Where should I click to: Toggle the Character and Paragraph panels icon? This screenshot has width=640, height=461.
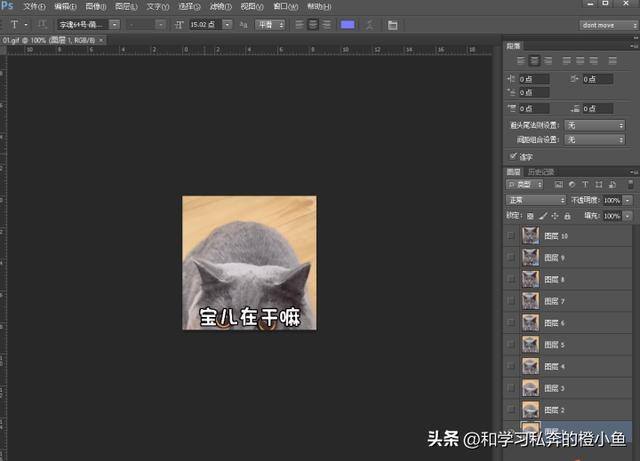tap(392, 25)
